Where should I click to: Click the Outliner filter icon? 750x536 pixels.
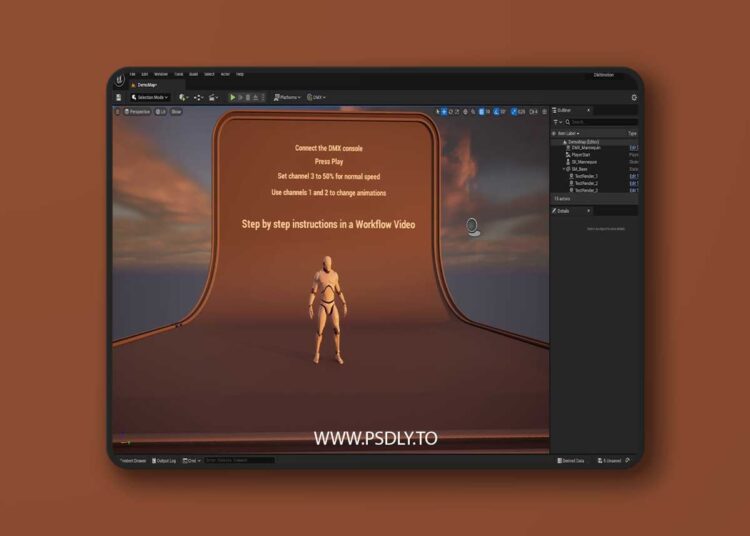[556, 122]
